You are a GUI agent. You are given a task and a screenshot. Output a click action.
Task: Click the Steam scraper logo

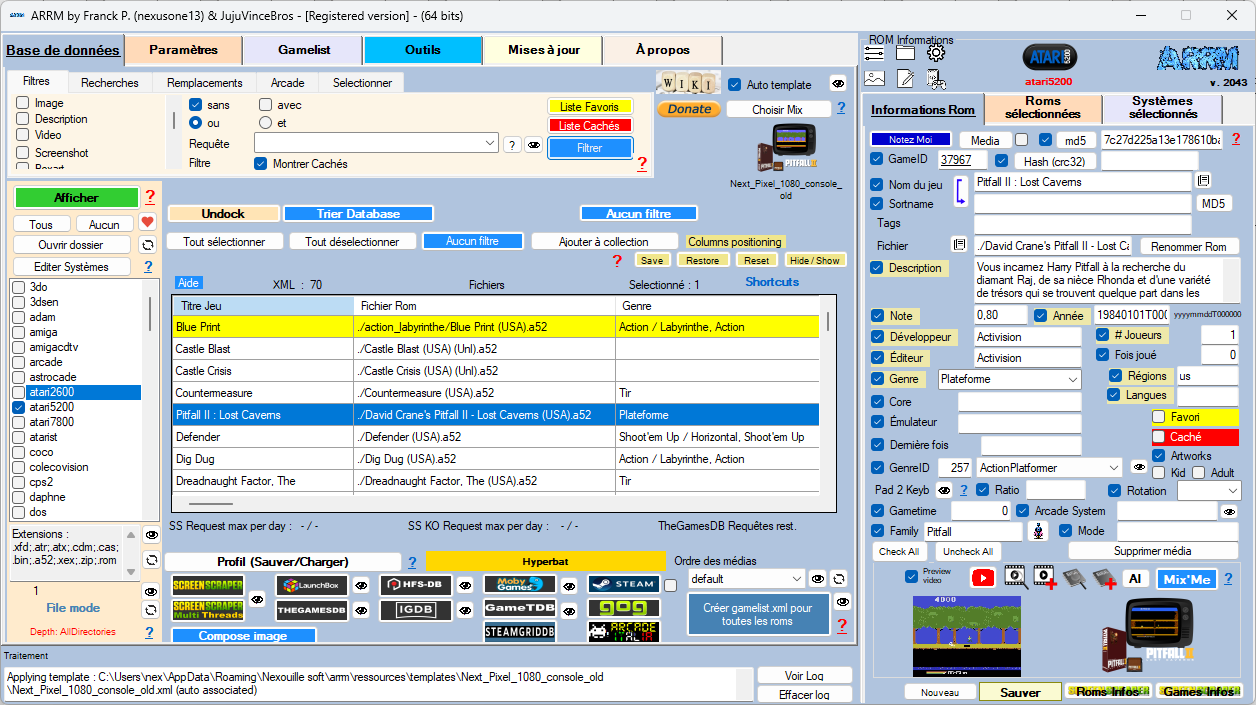coord(624,584)
